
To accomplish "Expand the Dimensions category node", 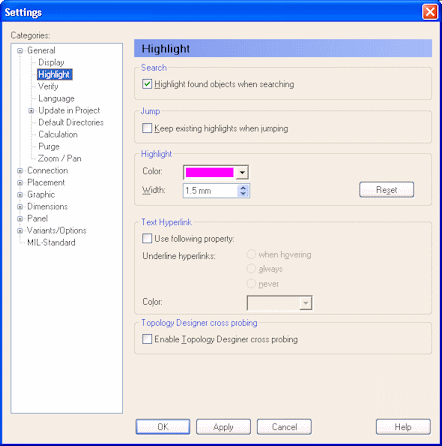I will point(20,207).
